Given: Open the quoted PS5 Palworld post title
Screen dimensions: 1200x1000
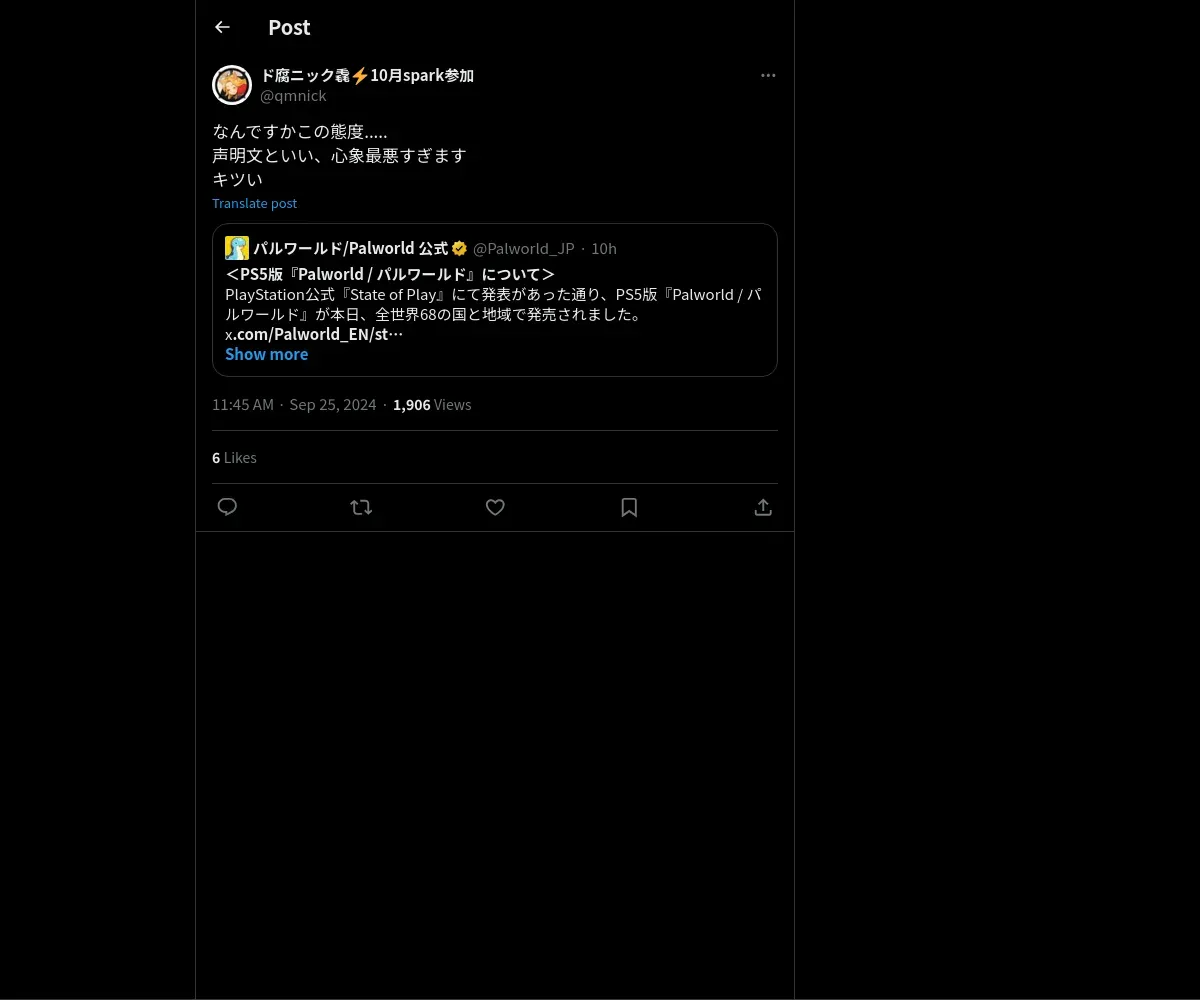Looking at the screenshot, I should click(x=390, y=274).
